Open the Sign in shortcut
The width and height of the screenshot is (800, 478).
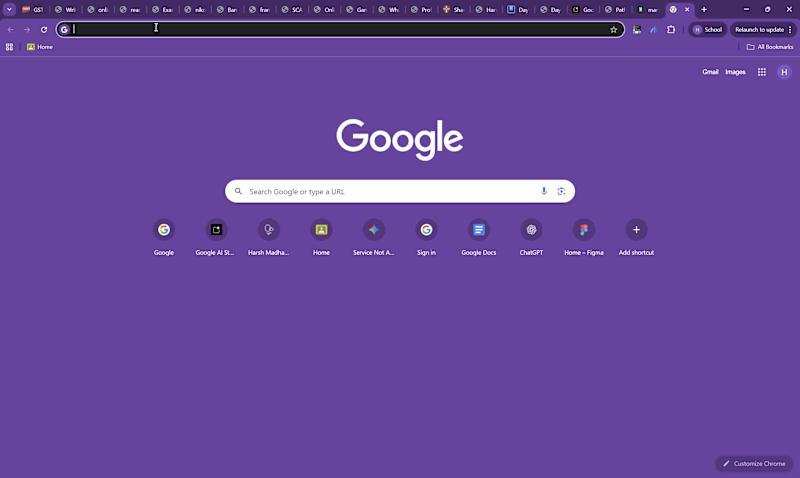426,237
